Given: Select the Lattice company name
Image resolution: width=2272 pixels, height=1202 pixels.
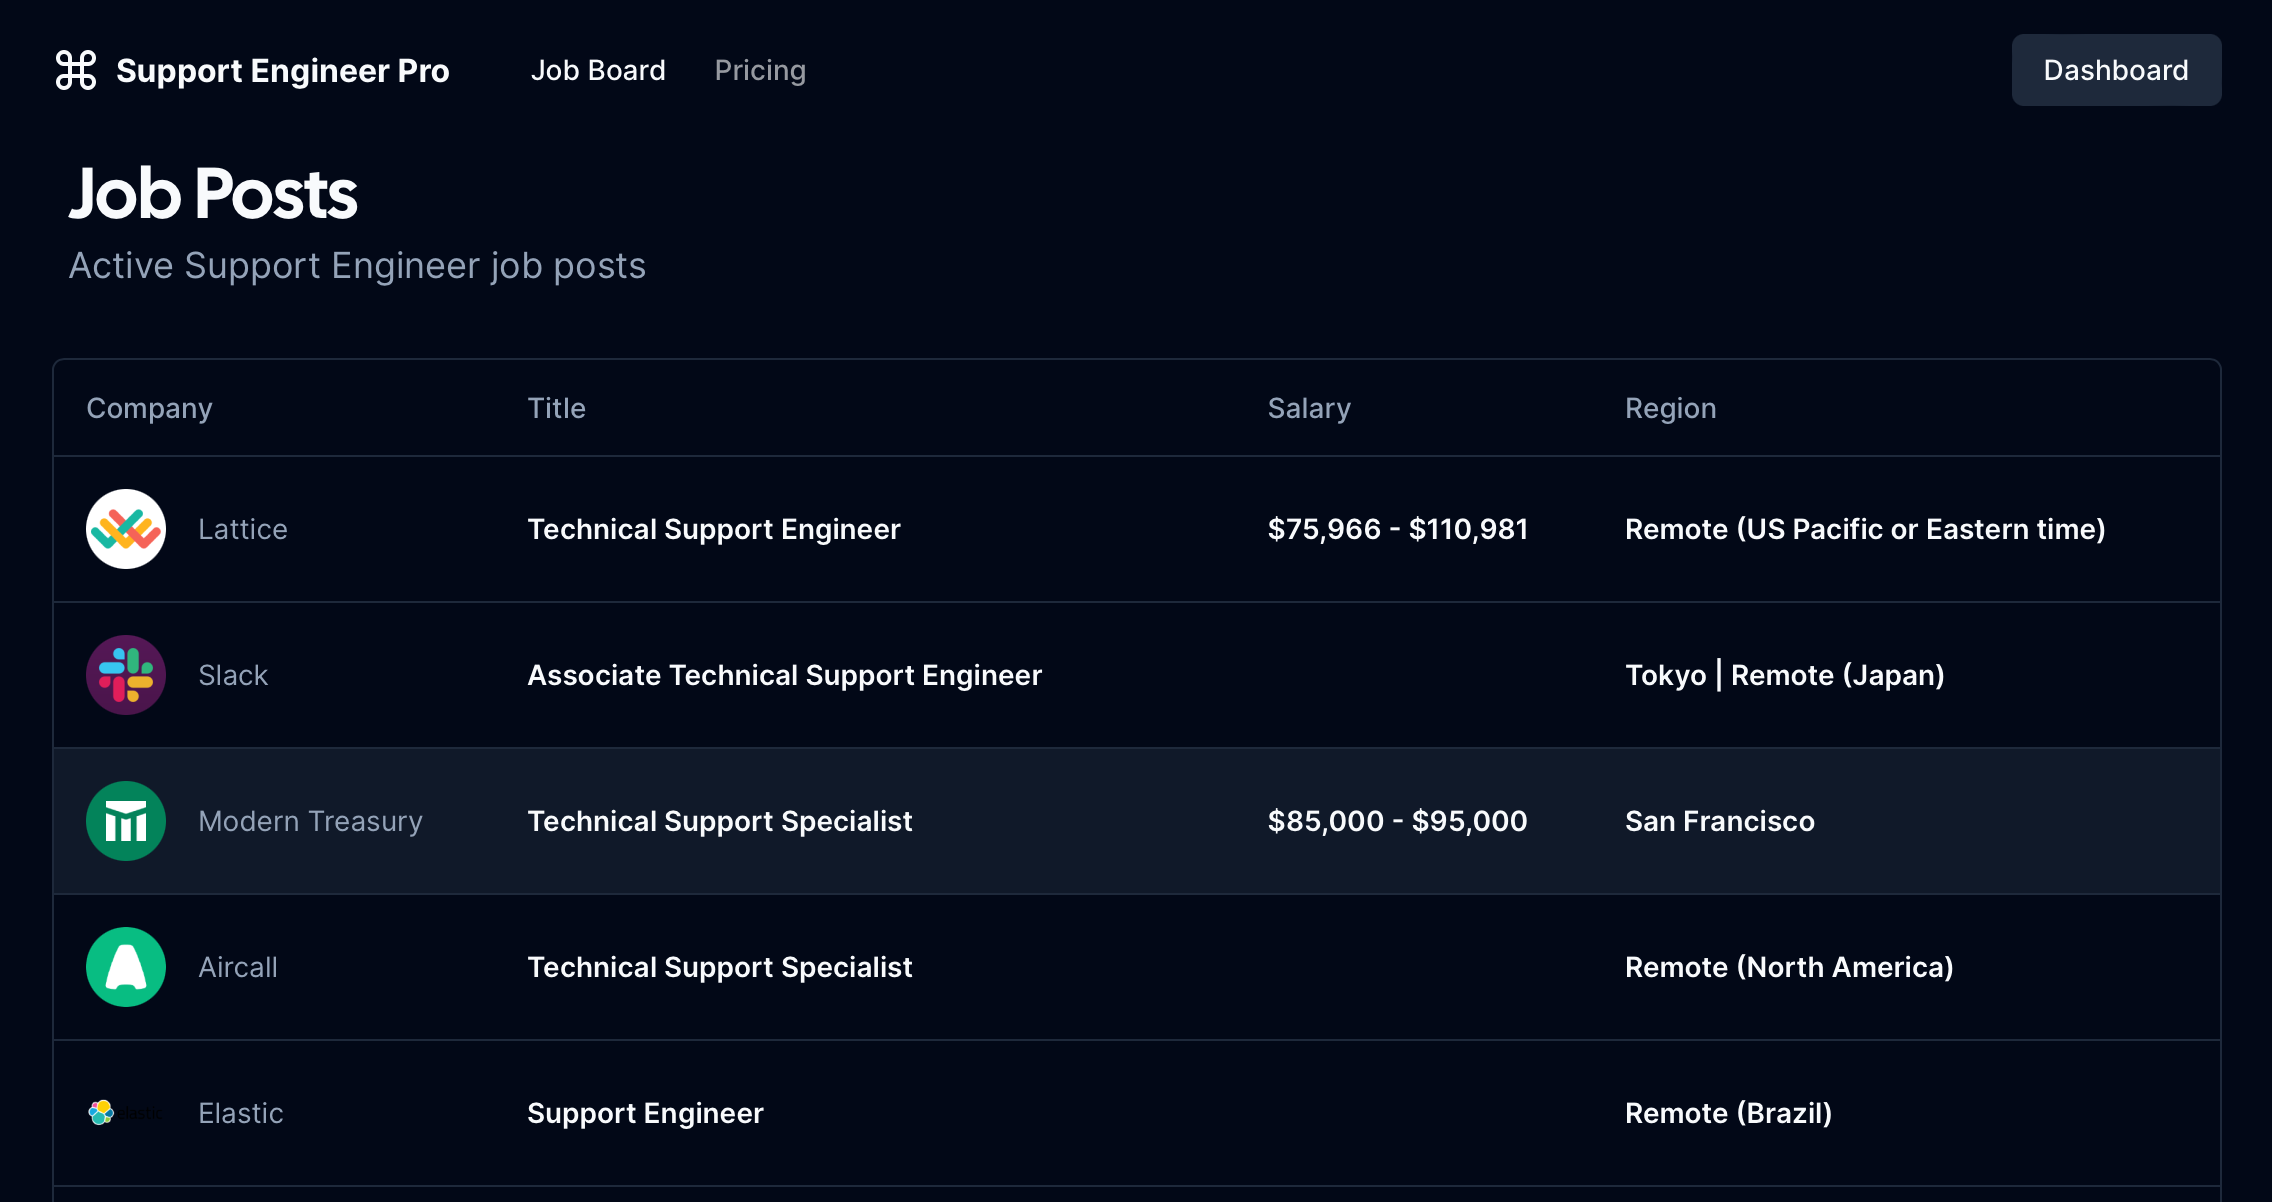Looking at the screenshot, I should pyautogui.click(x=243, y=529).
